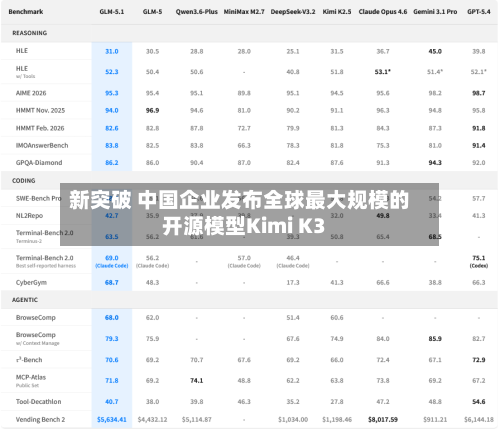Click the bold 91.4 GPT-5.4 IMOAnswerBench score
This screenshot has height=429, width=500.
pyautogui.click(x=479, y=145)
